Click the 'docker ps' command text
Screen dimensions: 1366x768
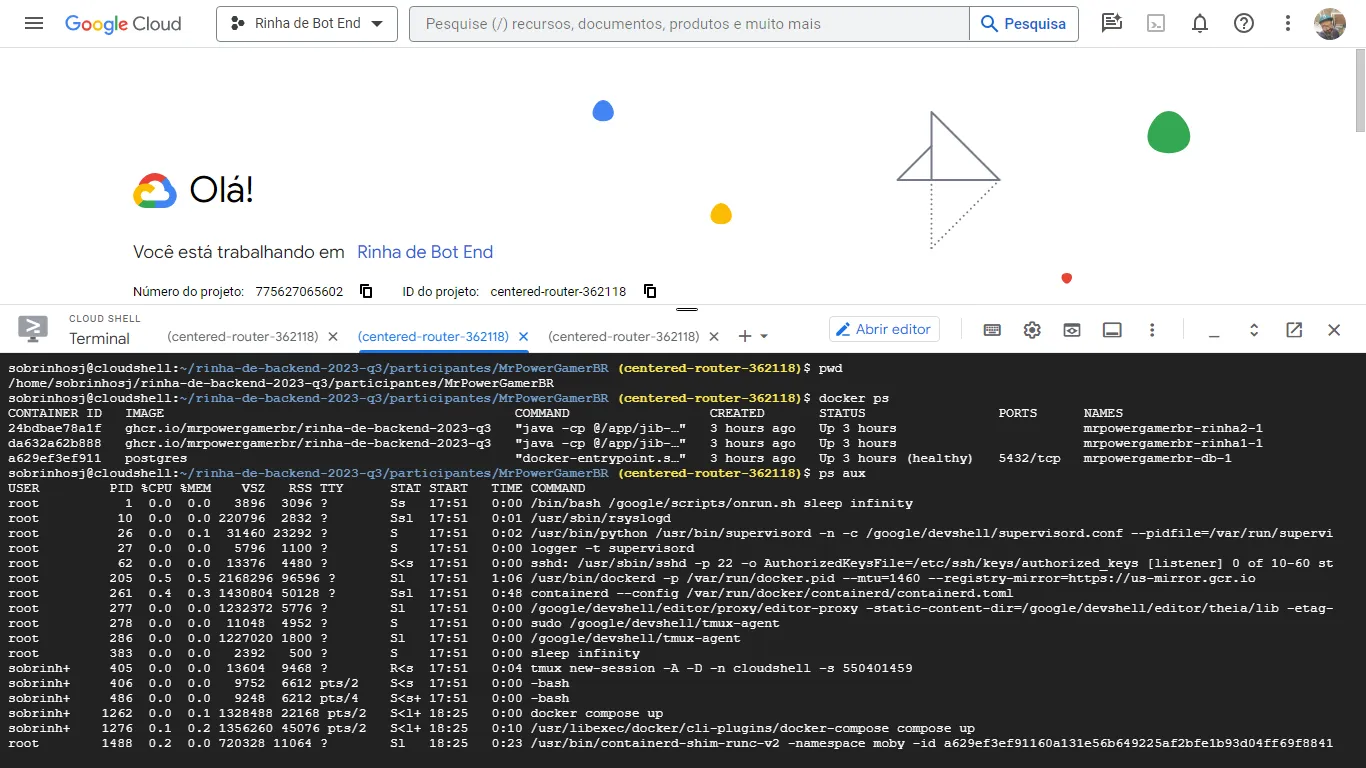854,398
